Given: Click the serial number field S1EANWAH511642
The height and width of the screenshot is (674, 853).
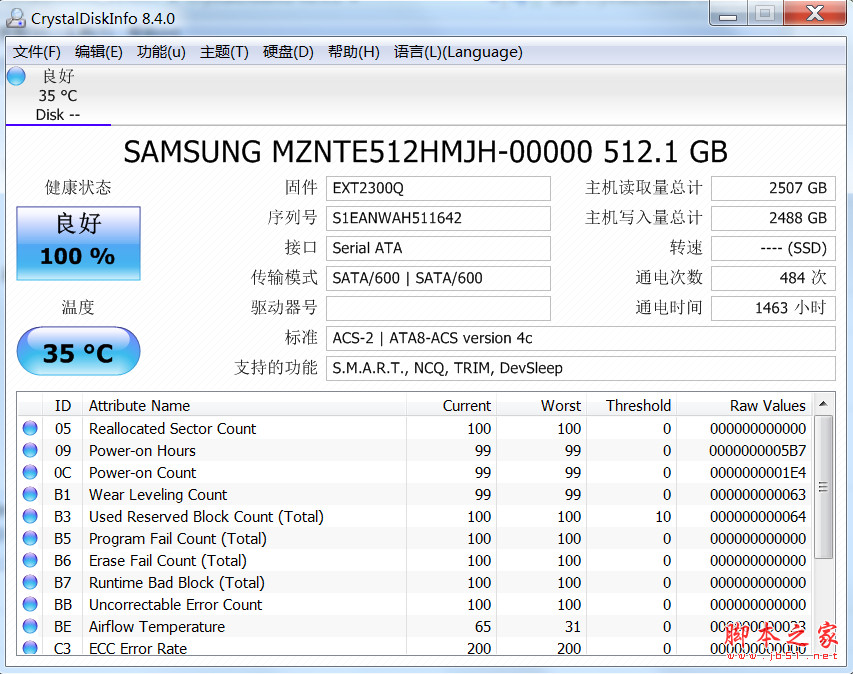Looking at the screenshot, I should (438, 218).
